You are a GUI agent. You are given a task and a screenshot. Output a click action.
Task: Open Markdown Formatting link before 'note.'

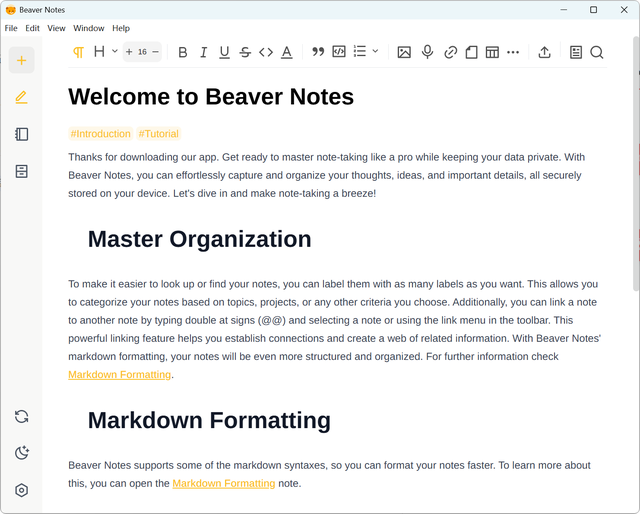click(224, 483)
